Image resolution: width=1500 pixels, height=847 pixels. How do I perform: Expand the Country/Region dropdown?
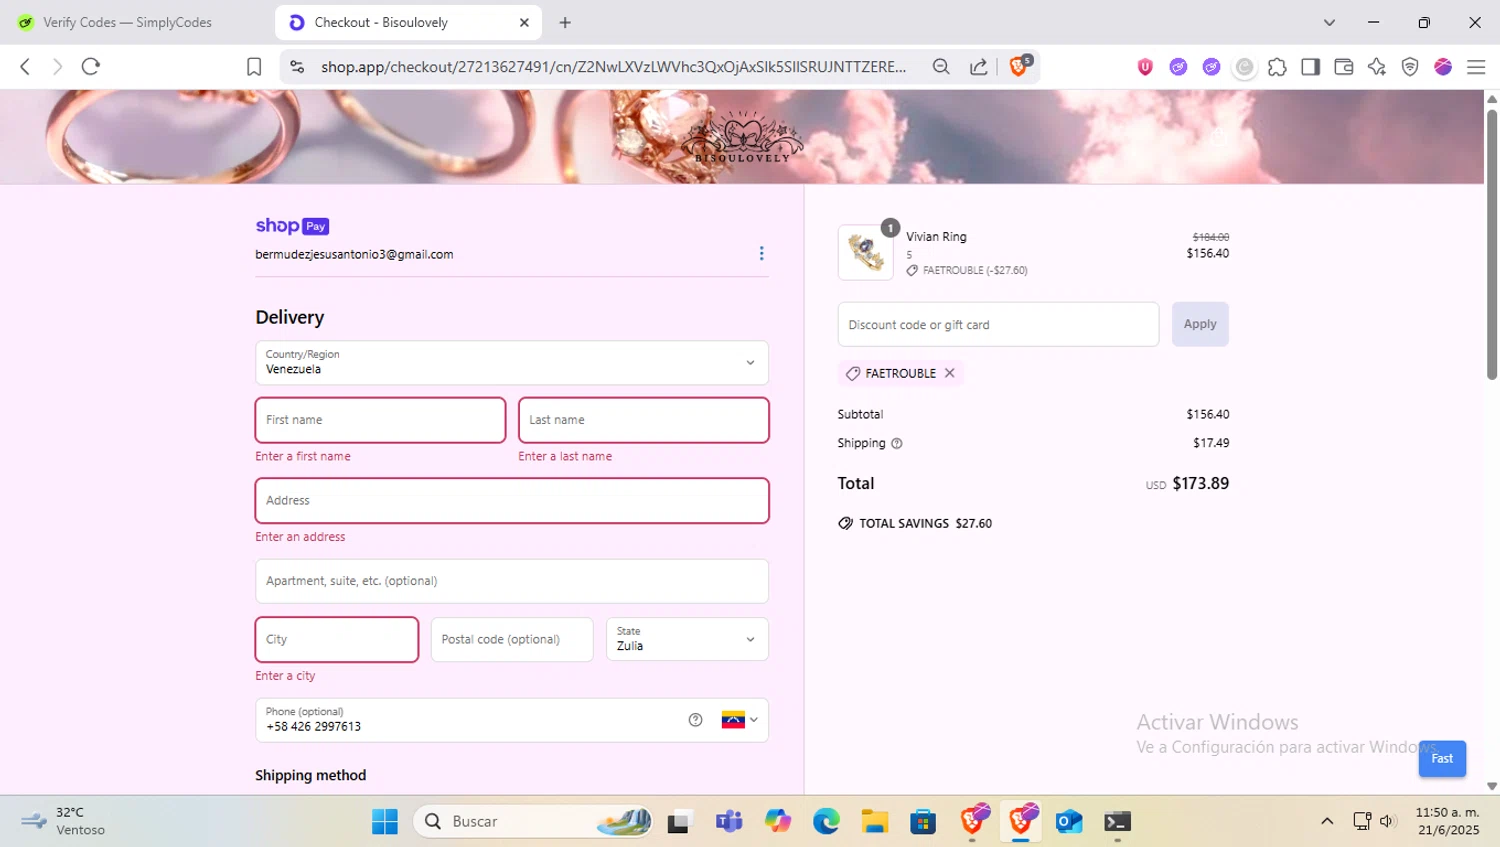click(512, 362)
